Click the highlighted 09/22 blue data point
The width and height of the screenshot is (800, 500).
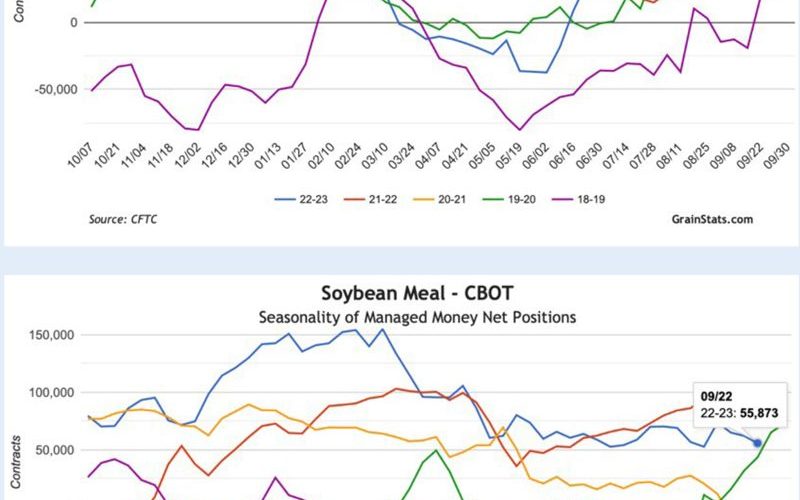click(x=757, y=443)
